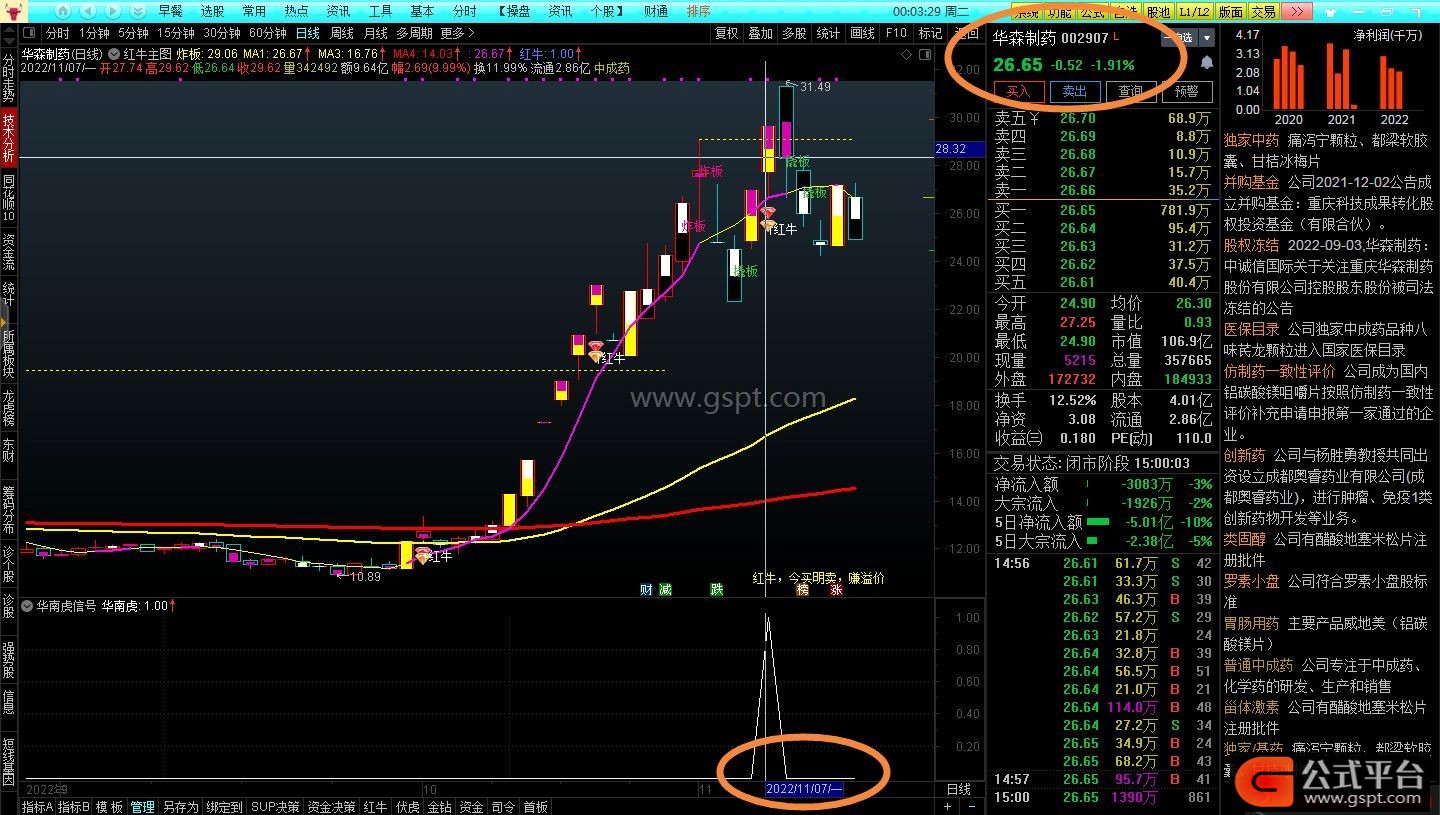Go to home via house icon

click(x=63, y=11)
